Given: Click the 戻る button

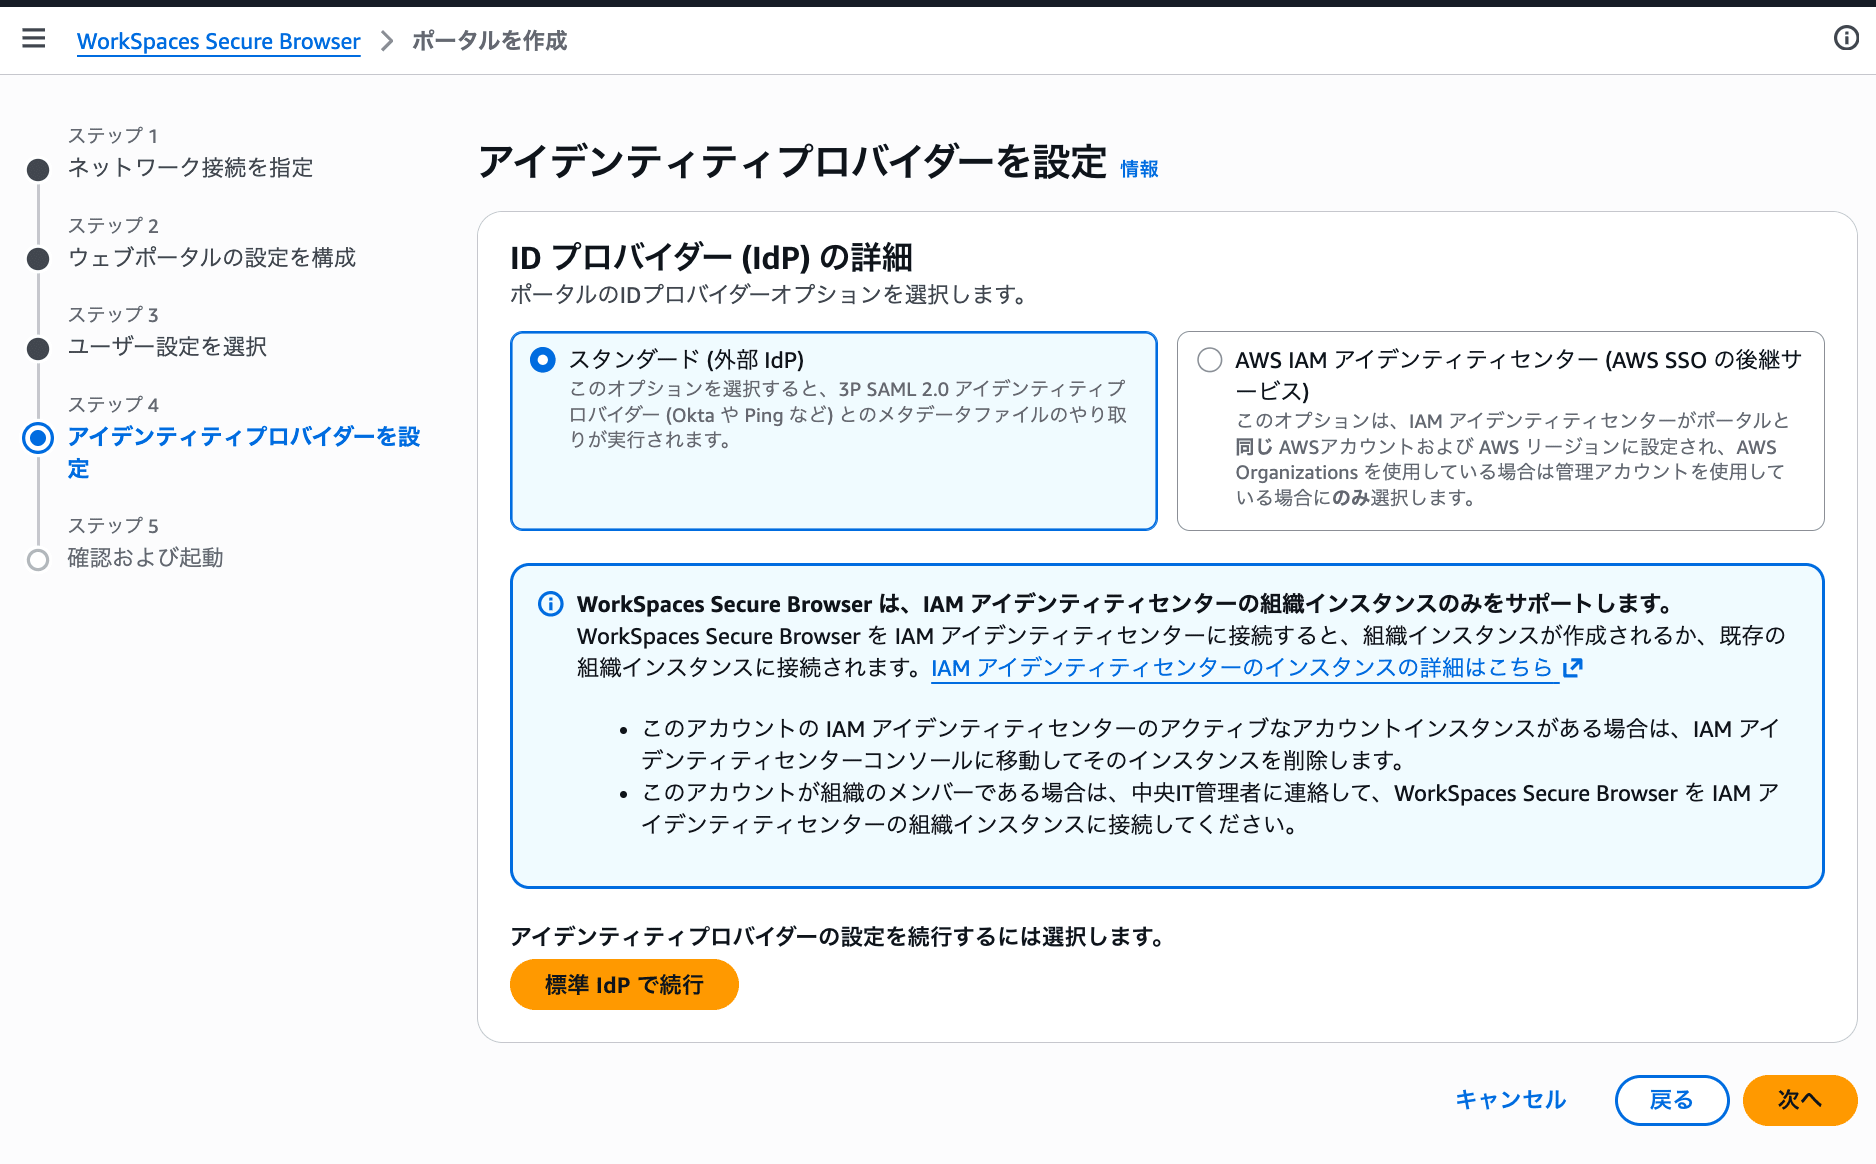Looking at the screenshot, I should pyautogui.click(x=1672, y=1100).
